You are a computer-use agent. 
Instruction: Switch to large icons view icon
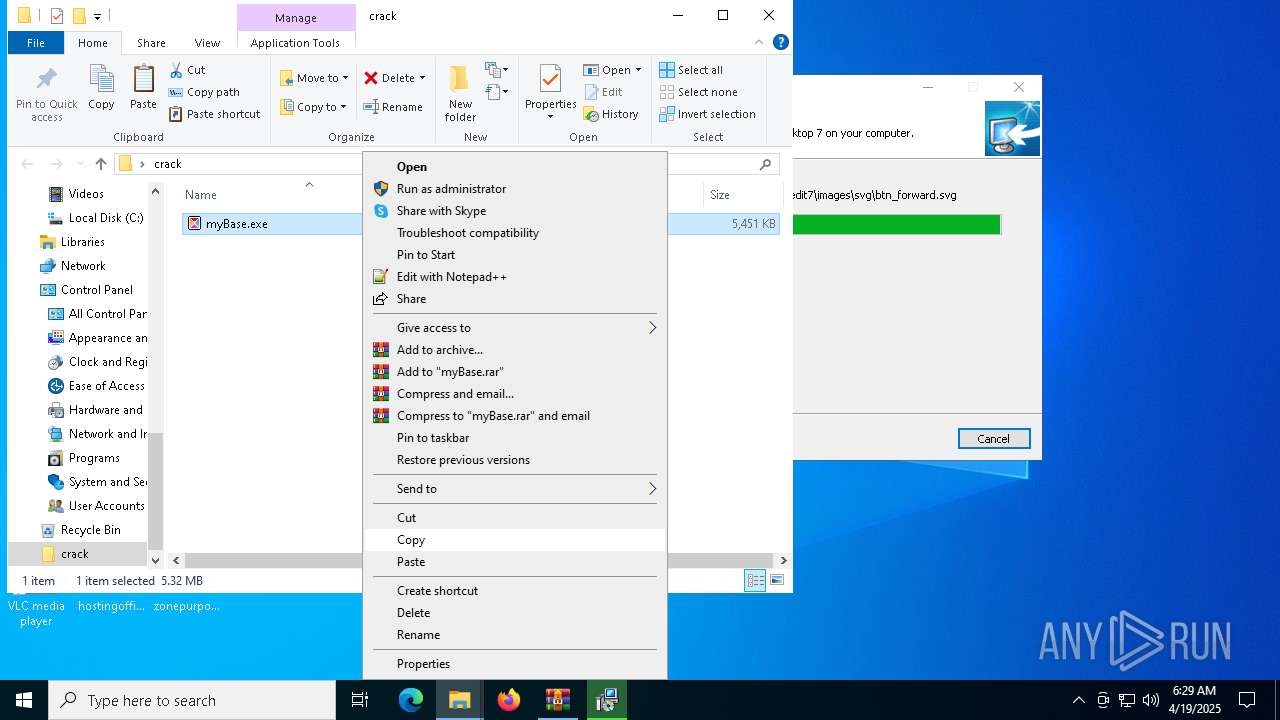[777, 581]
